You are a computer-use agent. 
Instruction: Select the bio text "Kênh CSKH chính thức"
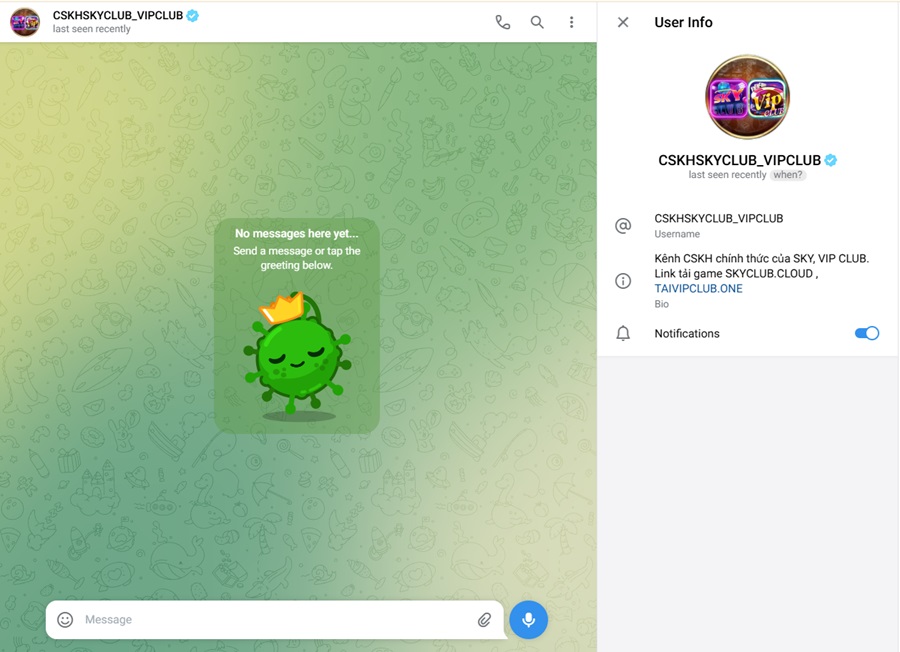tap(709, 258)
